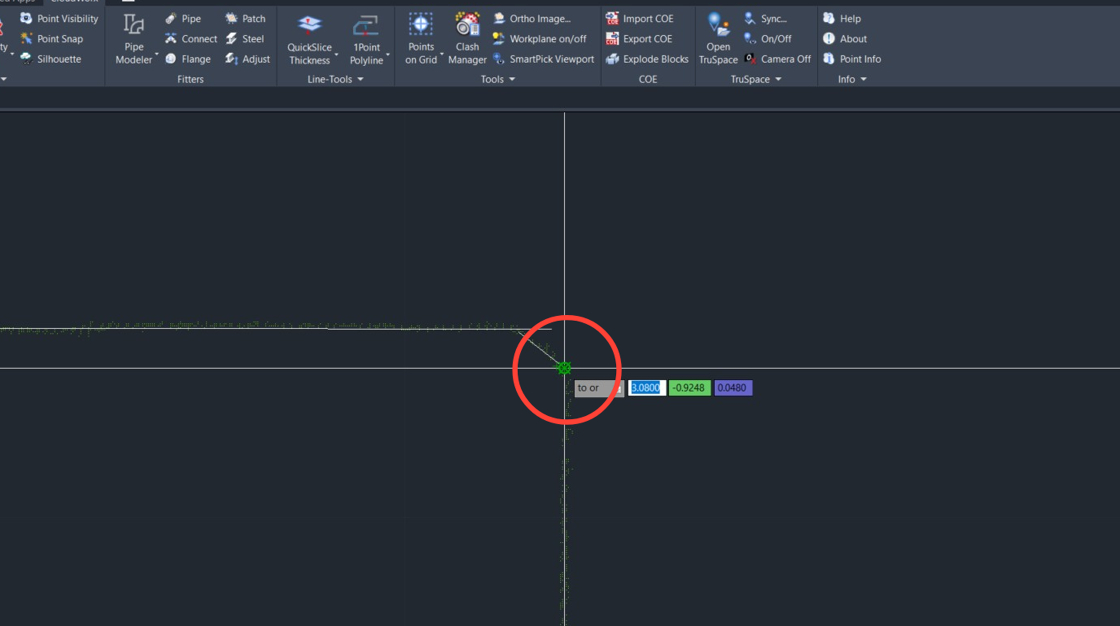Toggle Point Snap
The image size is (1120, 626).
51,39
